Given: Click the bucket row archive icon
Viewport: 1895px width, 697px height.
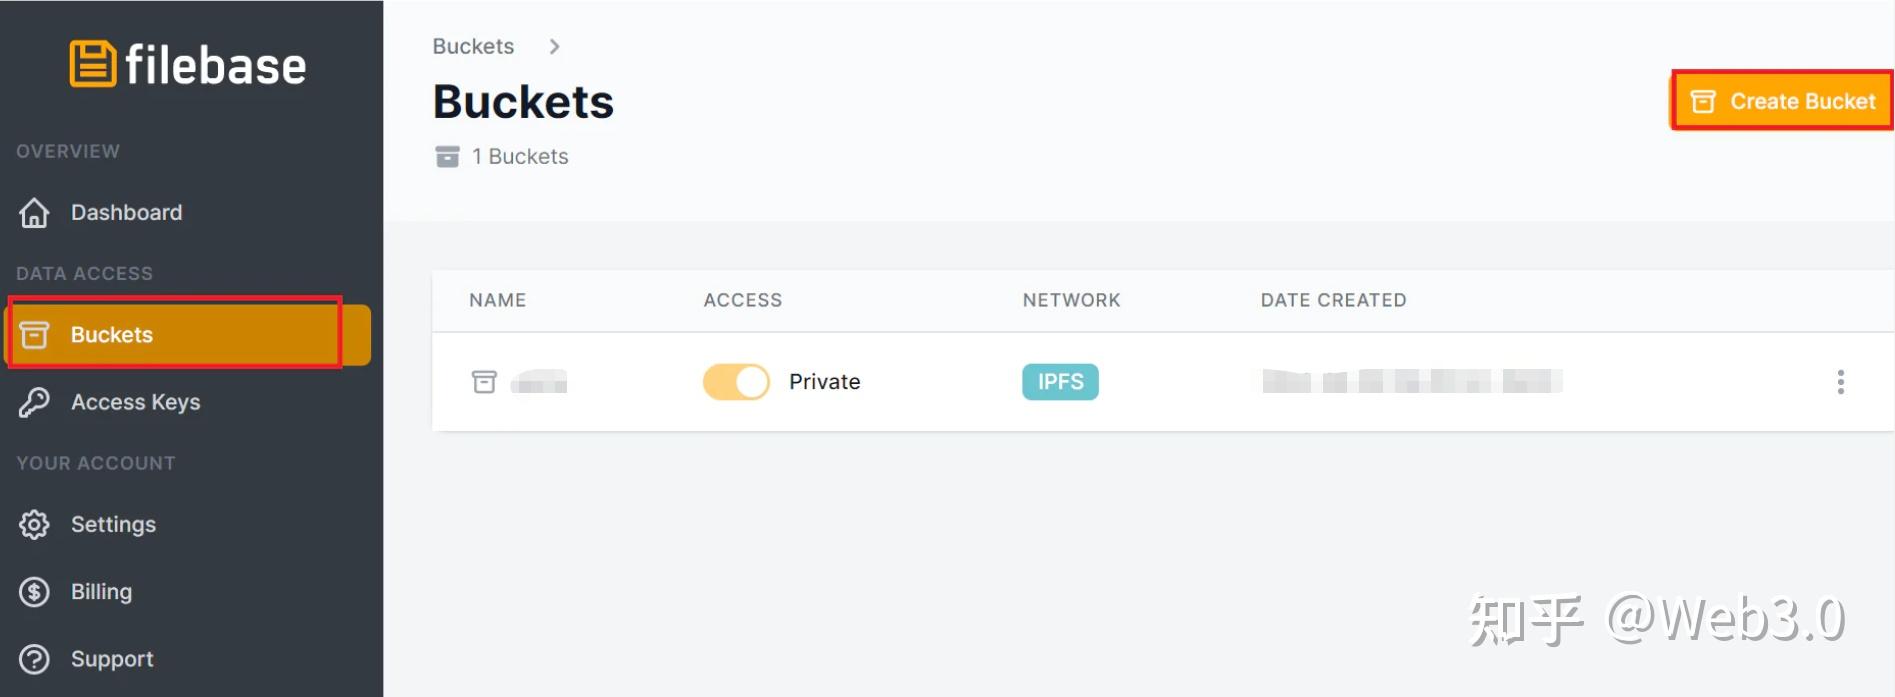Looking at the screenshot, I should point(484,382).
